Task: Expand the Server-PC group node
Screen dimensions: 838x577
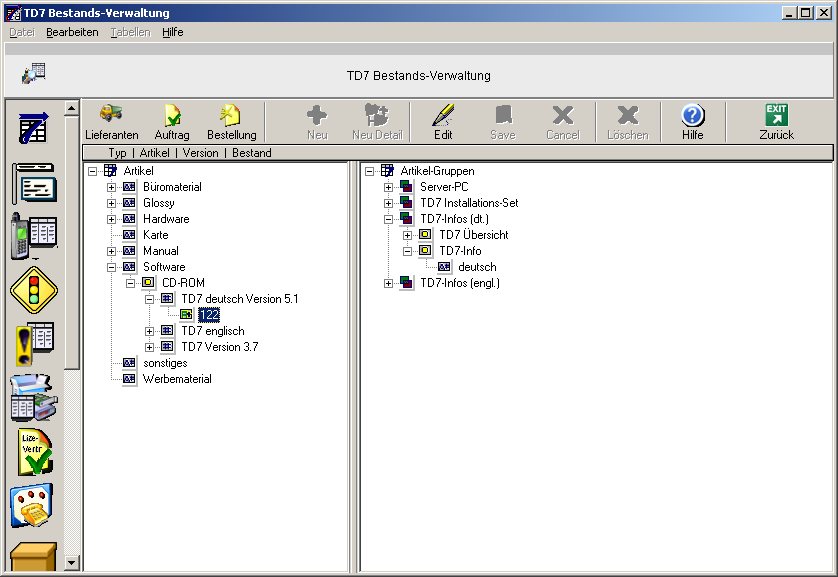Action: click(389, 187)
